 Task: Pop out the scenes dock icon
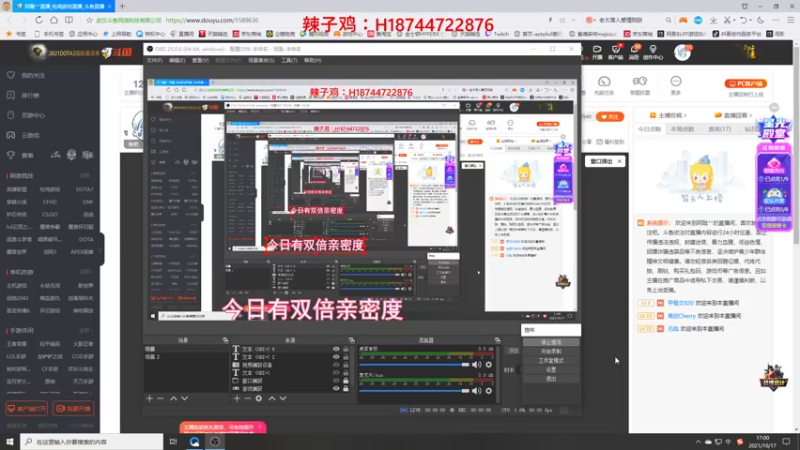[225, 340]
